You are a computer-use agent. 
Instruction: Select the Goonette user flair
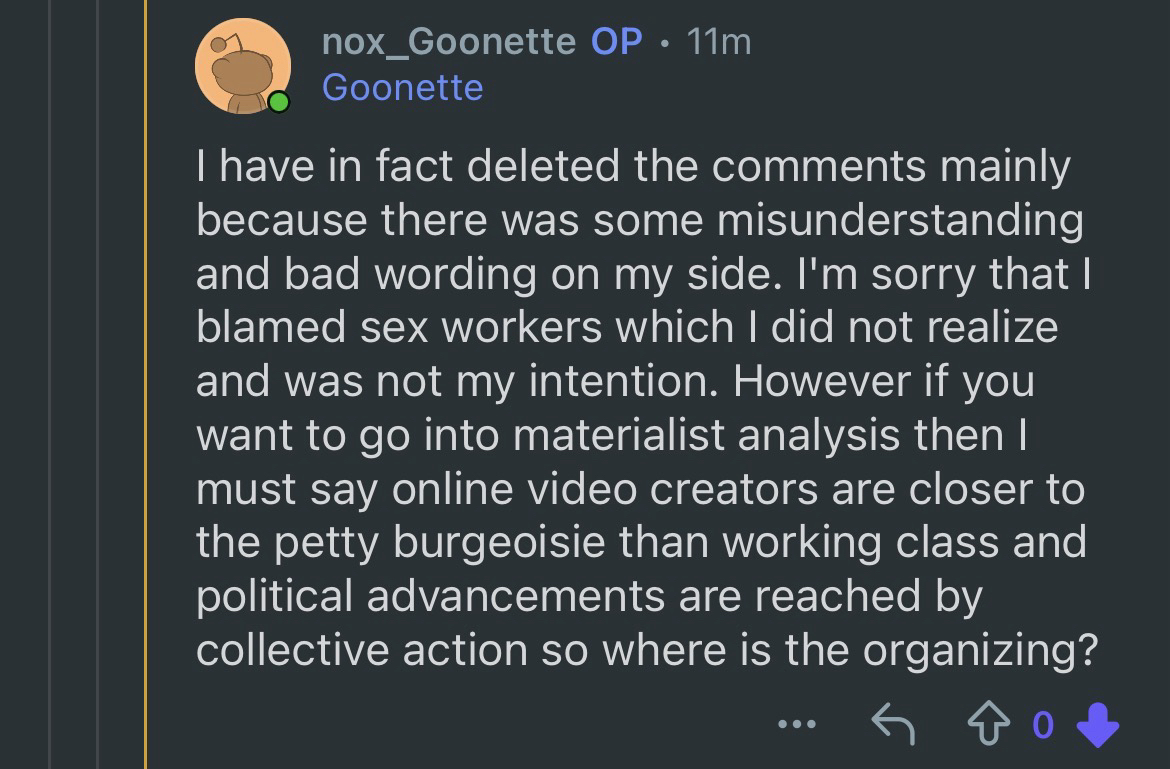point(403,87)
